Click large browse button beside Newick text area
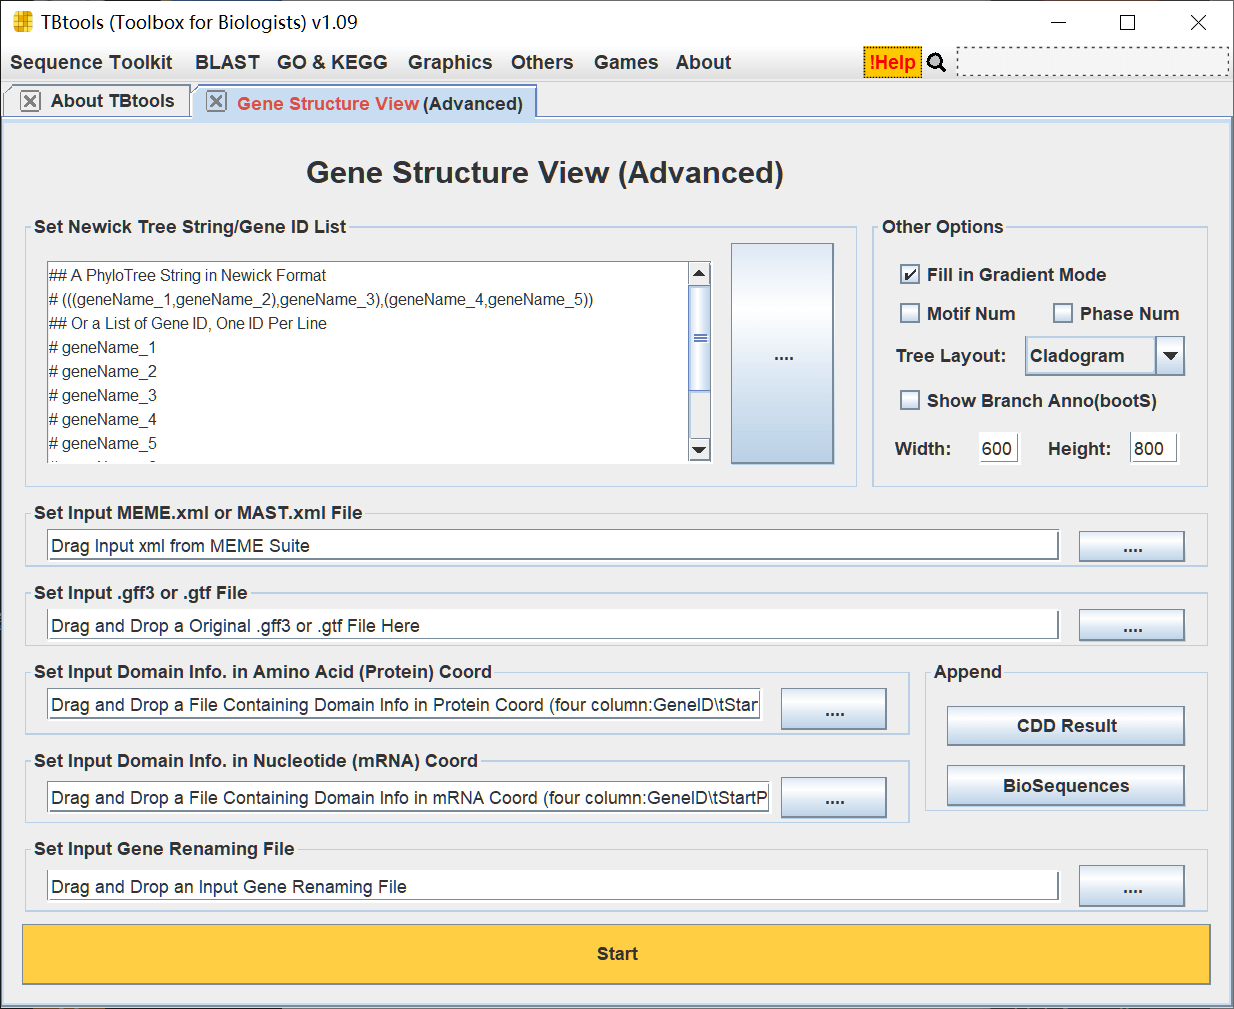 [782, 353]
